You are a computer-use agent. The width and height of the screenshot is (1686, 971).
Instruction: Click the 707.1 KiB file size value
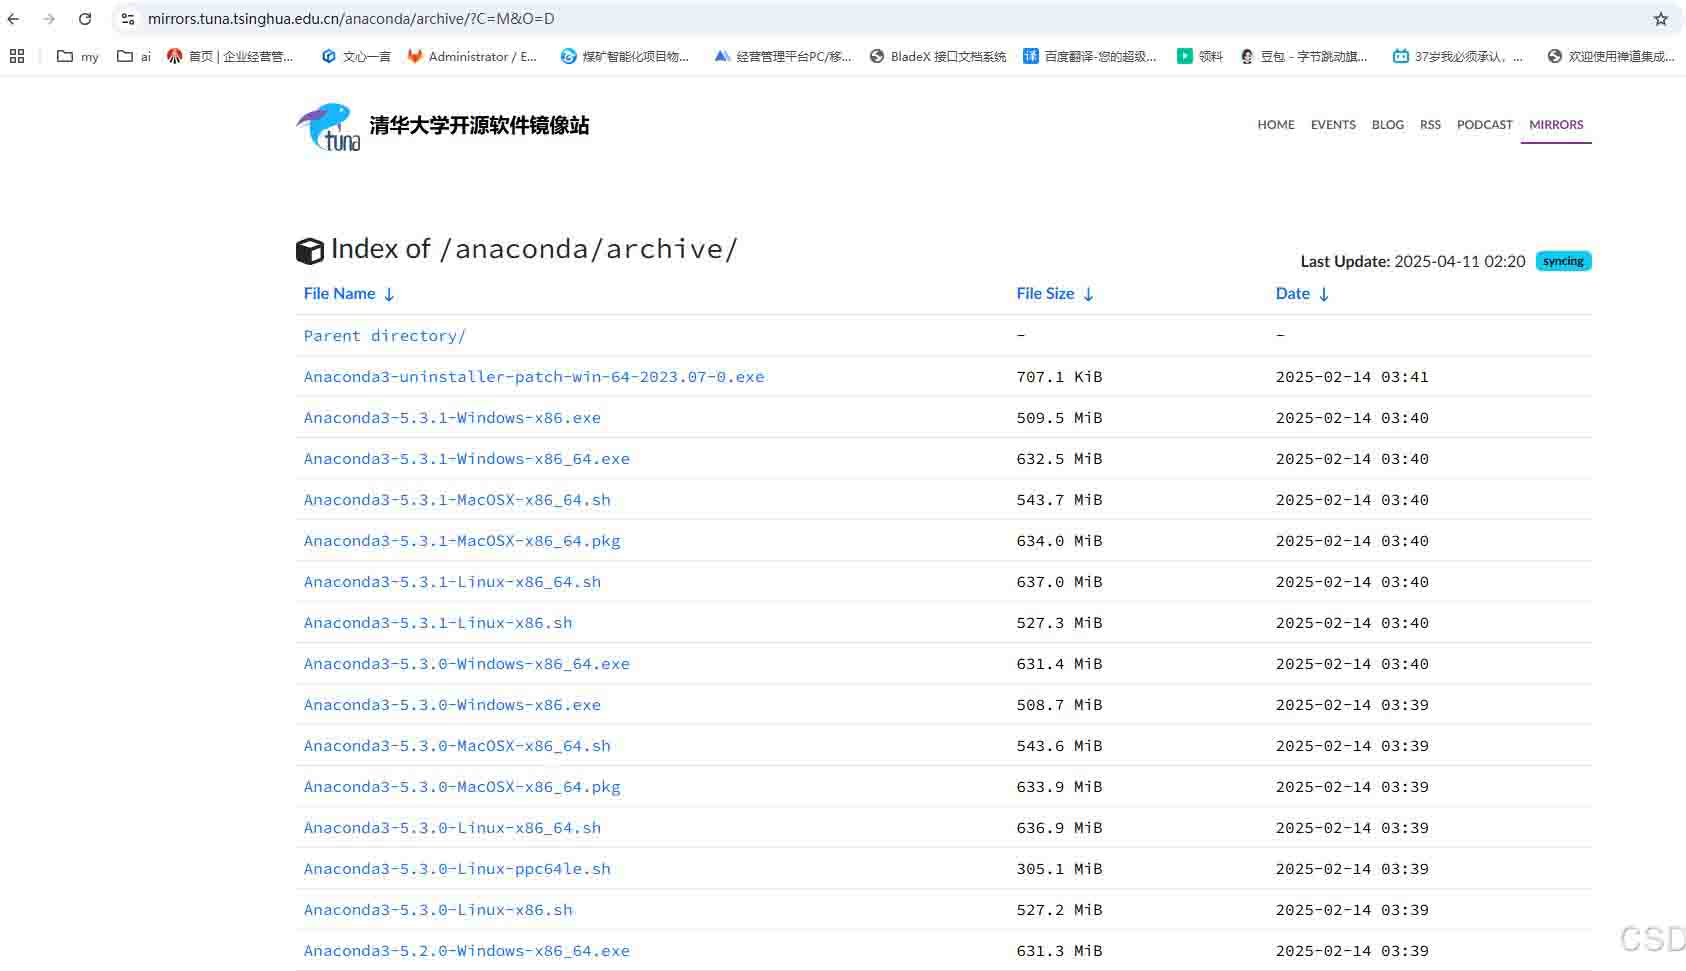click(x=1059, y=377)
